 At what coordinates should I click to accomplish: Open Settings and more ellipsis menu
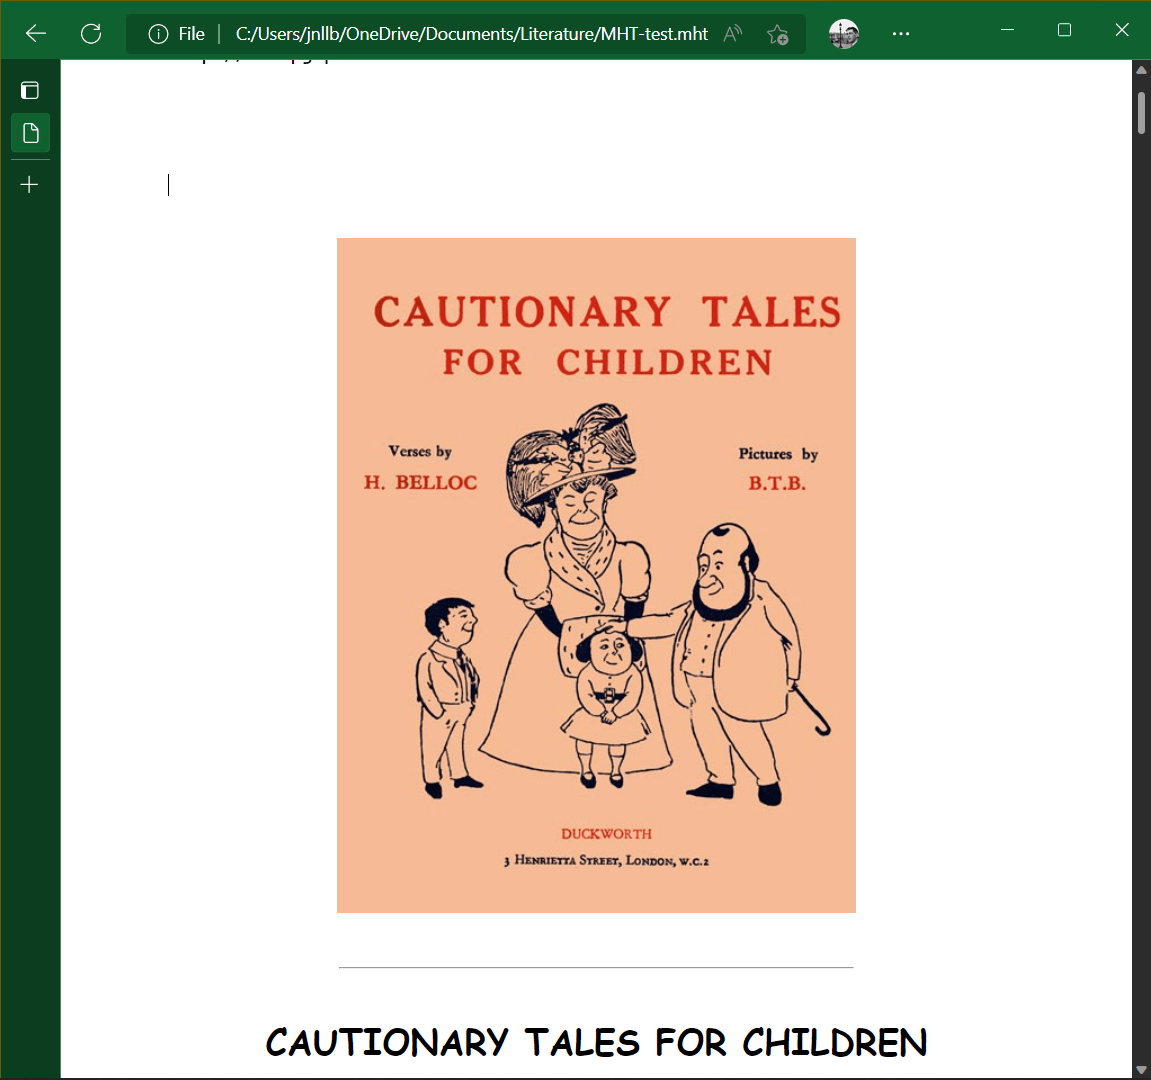901,34
